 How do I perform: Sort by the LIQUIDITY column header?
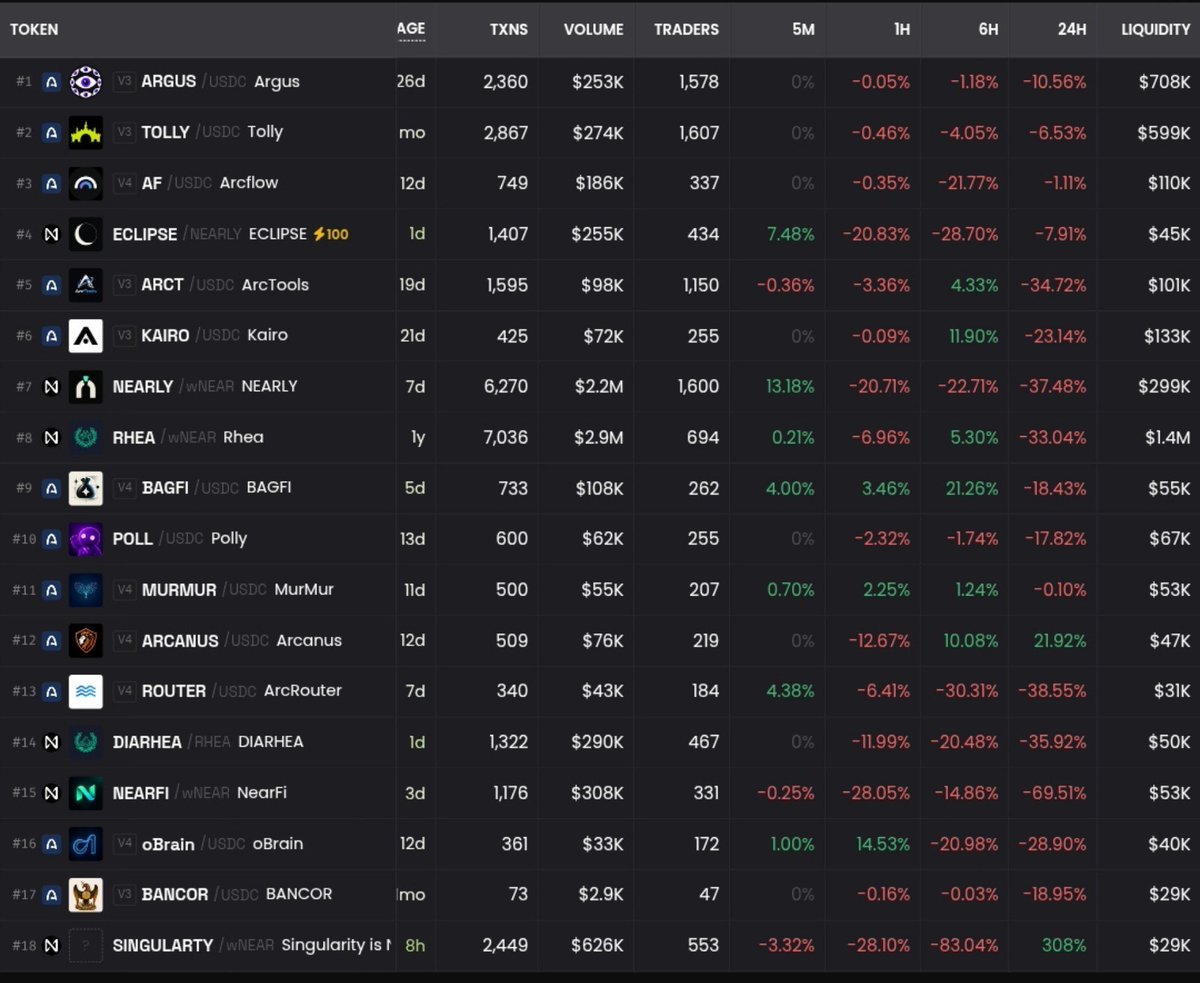pos(1156,29)
